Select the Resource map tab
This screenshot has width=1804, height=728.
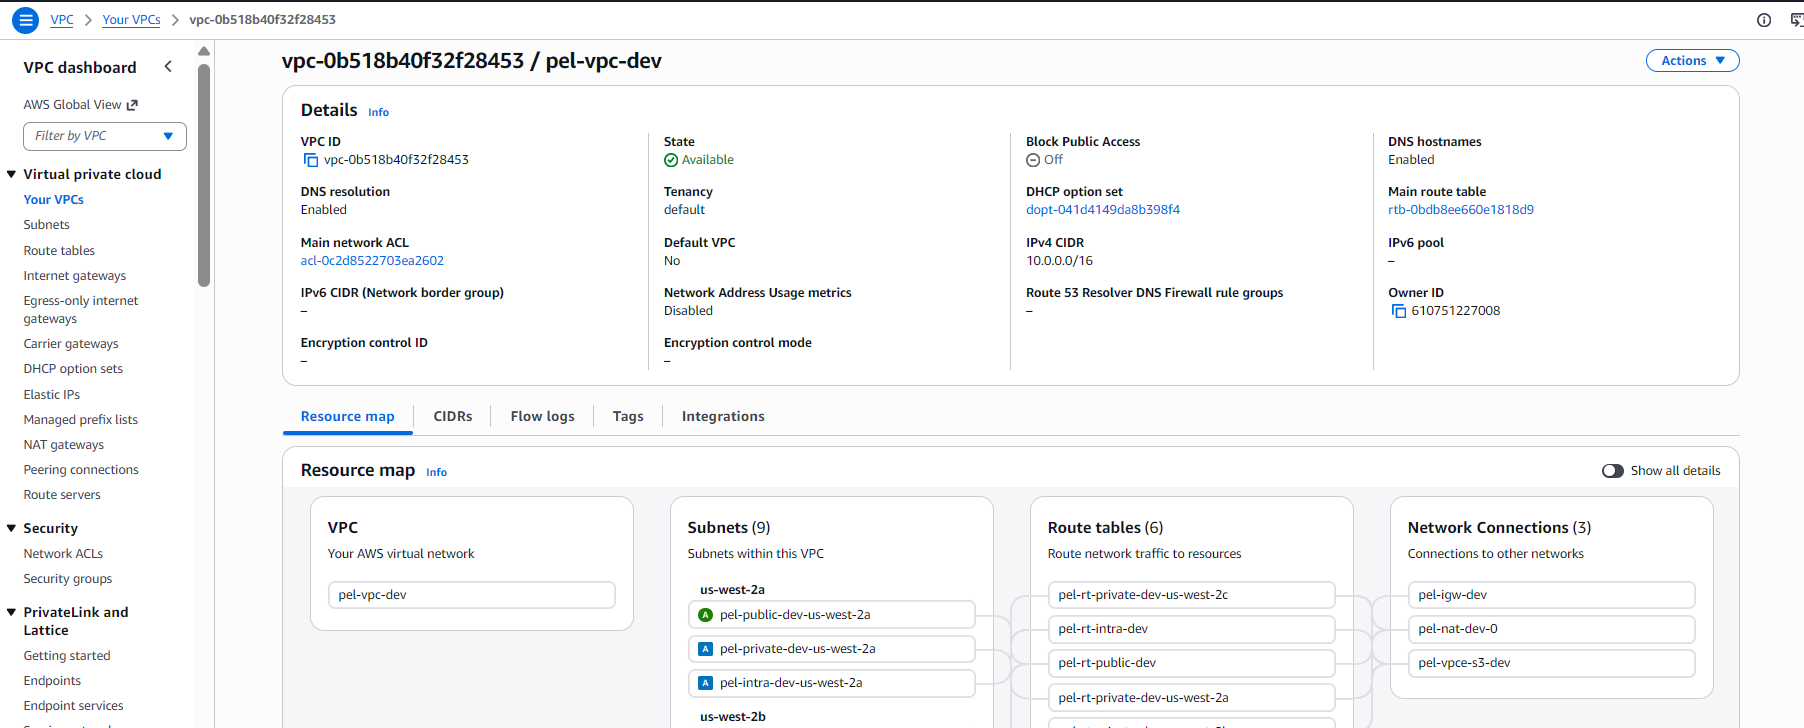point(348,416)
